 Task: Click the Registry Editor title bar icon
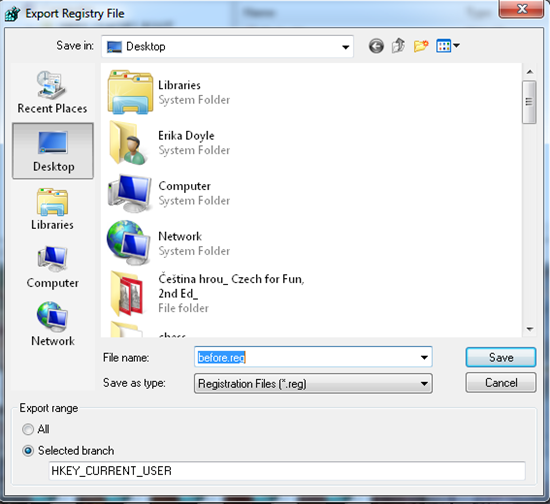click(13, 14)
